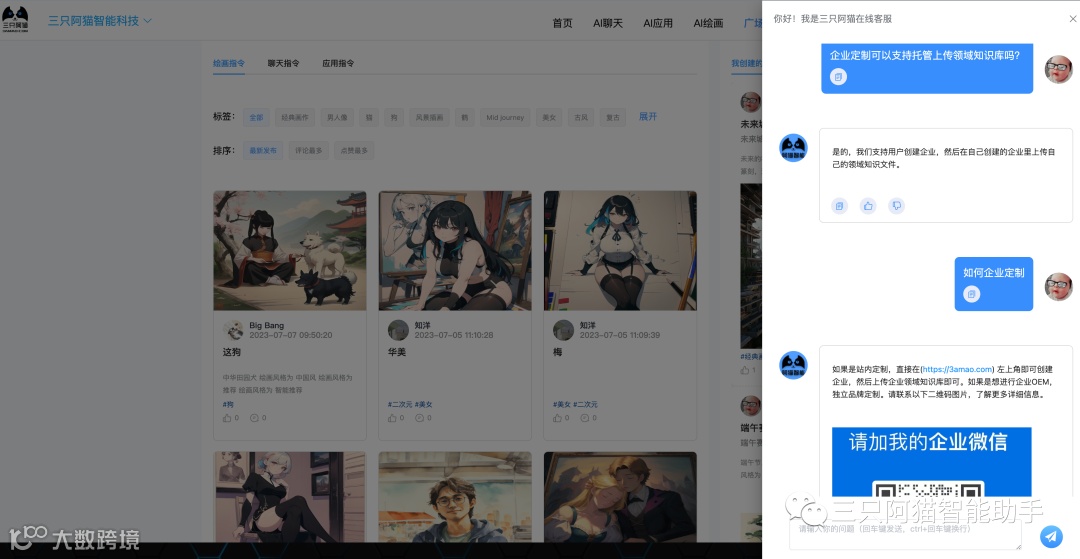Click the 请加我的企业微信 QR code image
The height and width of the screenshot is (559, 1080).
[931, 462]
